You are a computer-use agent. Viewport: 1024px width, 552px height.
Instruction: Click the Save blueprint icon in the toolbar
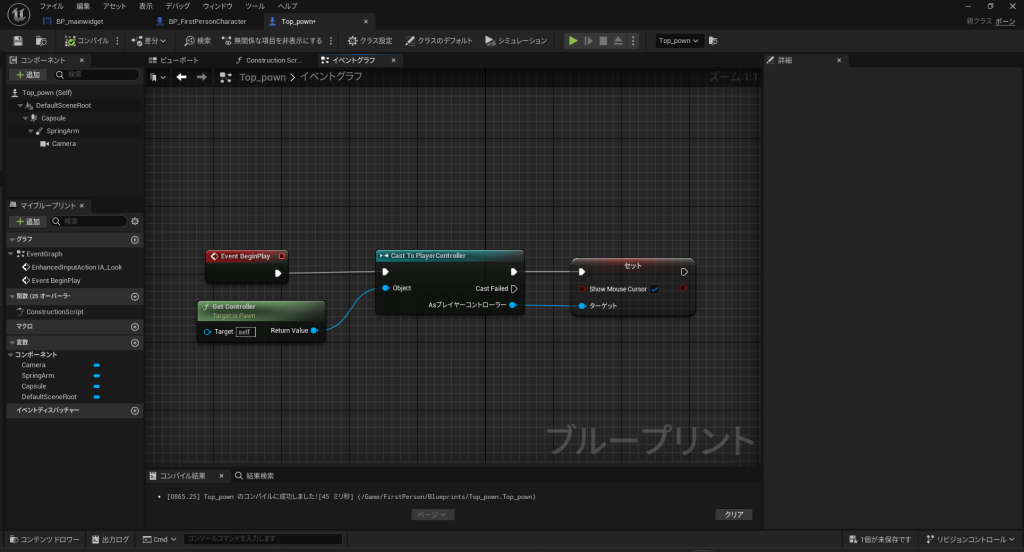pos(18,41)
